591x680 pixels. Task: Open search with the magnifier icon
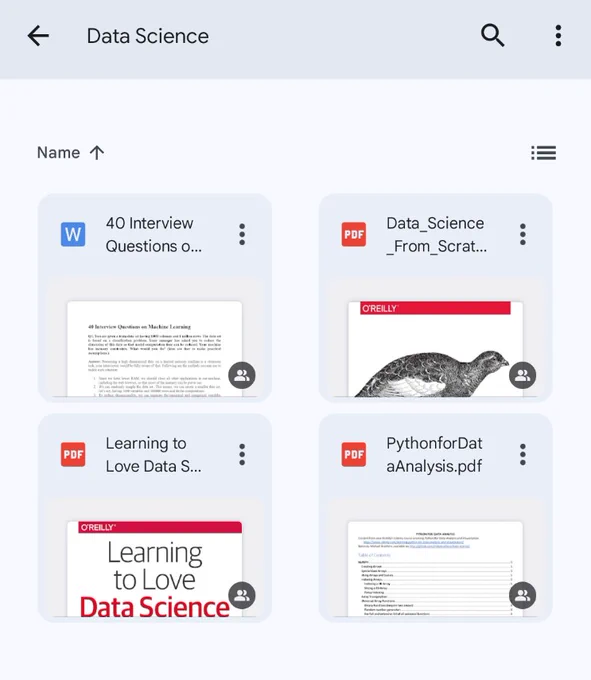[x=493, y=36]
